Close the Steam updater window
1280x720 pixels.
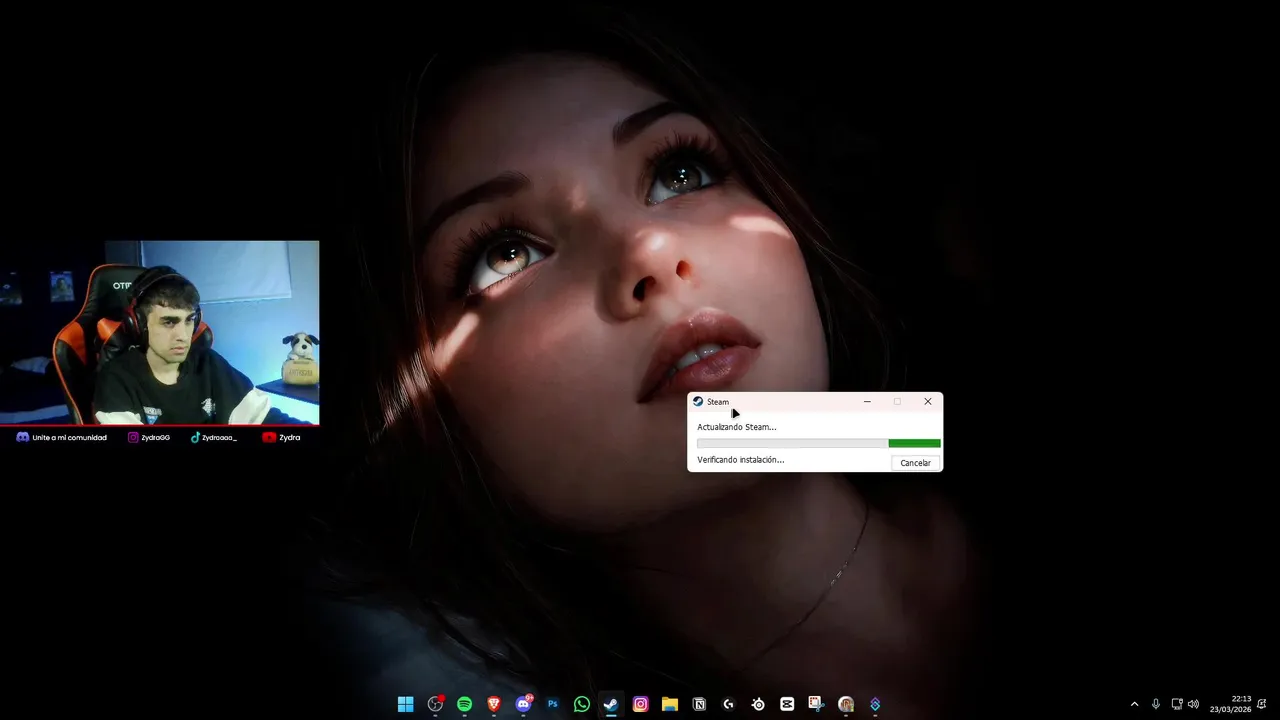point(927,402)
